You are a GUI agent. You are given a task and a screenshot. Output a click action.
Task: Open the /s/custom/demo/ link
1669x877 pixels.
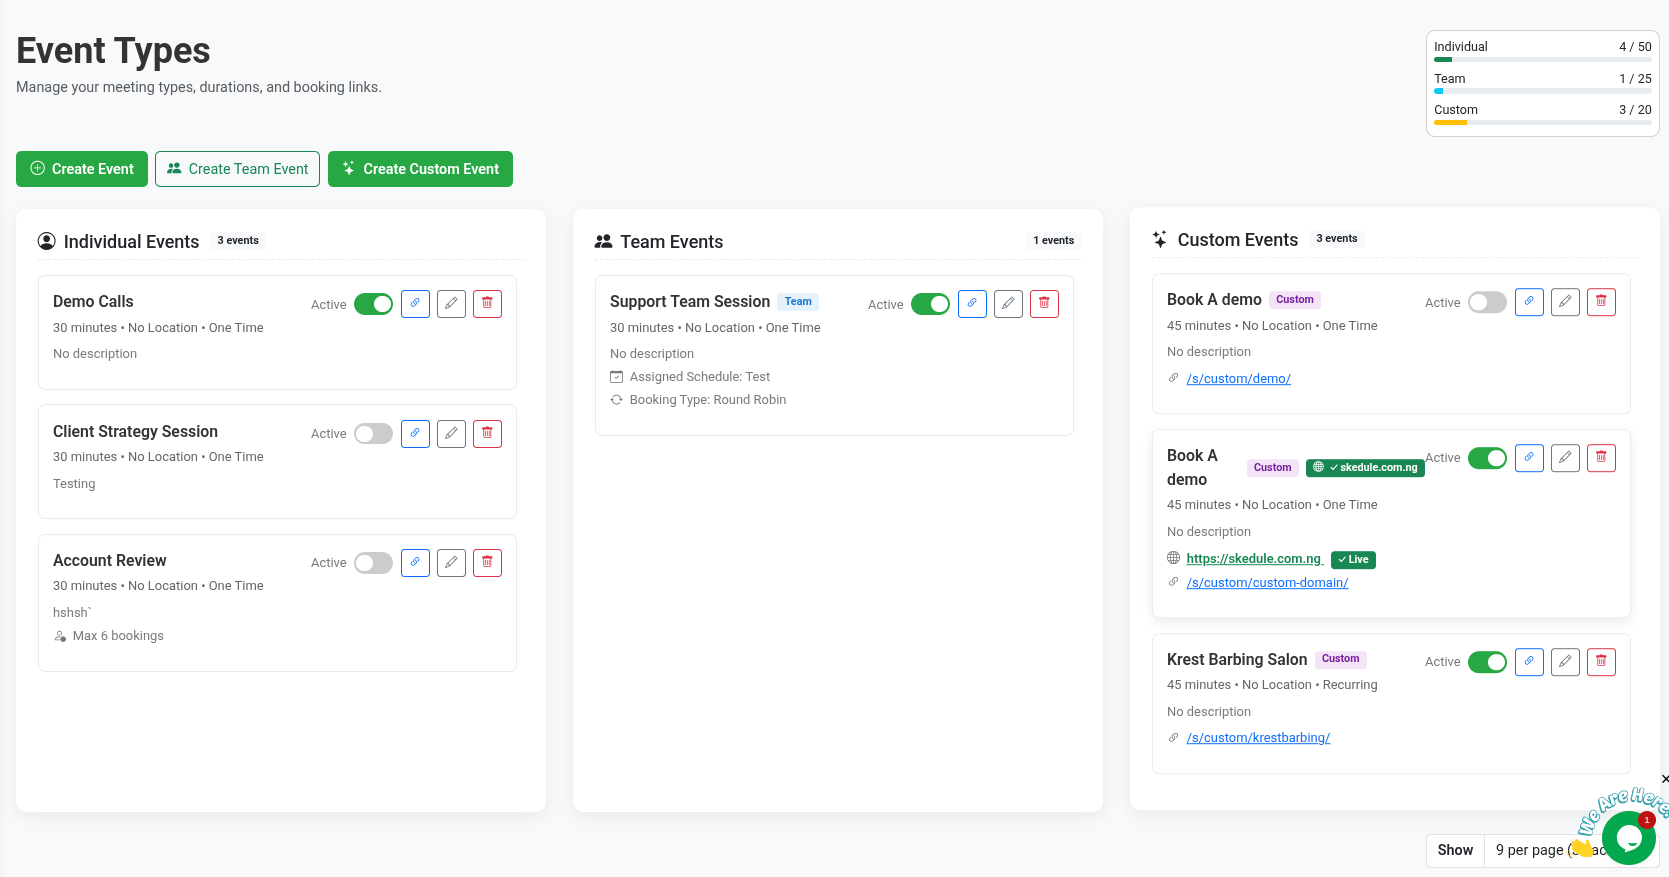(x=1238, y=379)
